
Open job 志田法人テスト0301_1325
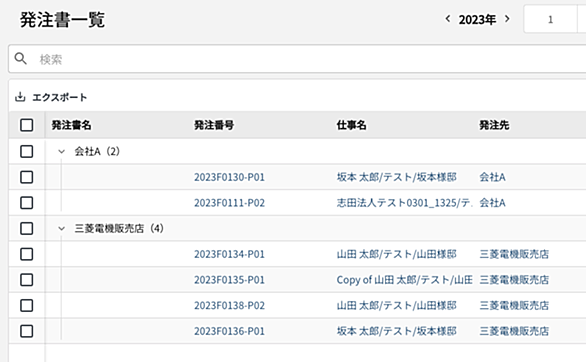[x=404, y=203]
